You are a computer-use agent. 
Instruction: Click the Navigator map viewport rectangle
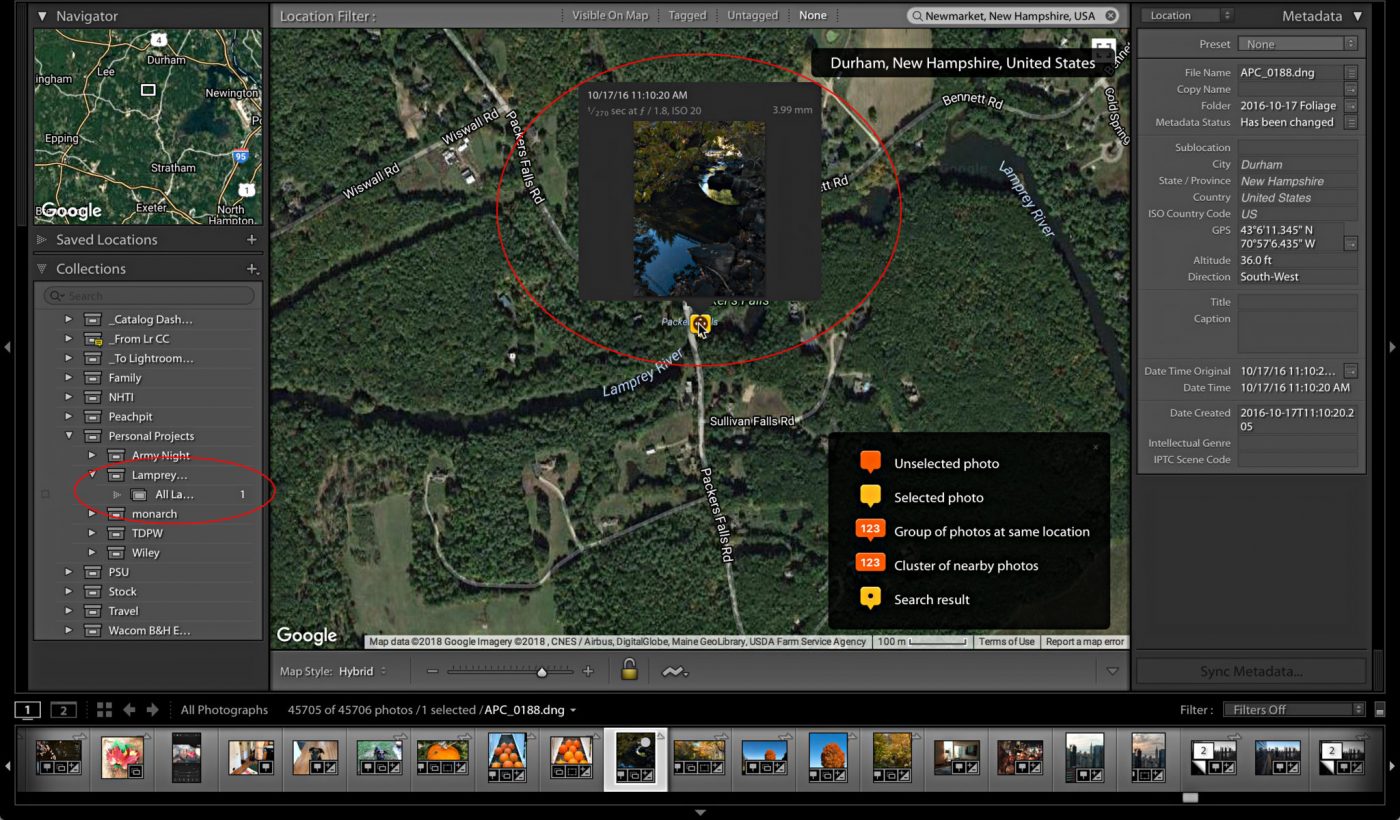pyautogui.click(x=148, y=90)
